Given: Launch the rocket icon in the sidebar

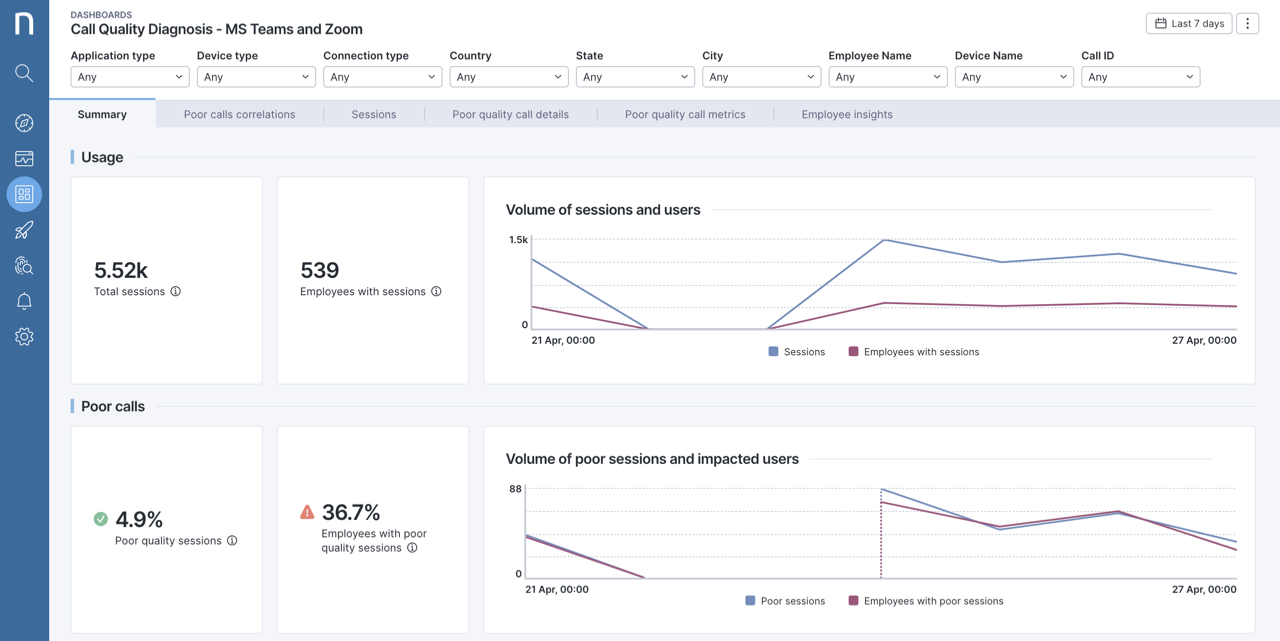Looking at the screenshot, I should coord(24,230).
